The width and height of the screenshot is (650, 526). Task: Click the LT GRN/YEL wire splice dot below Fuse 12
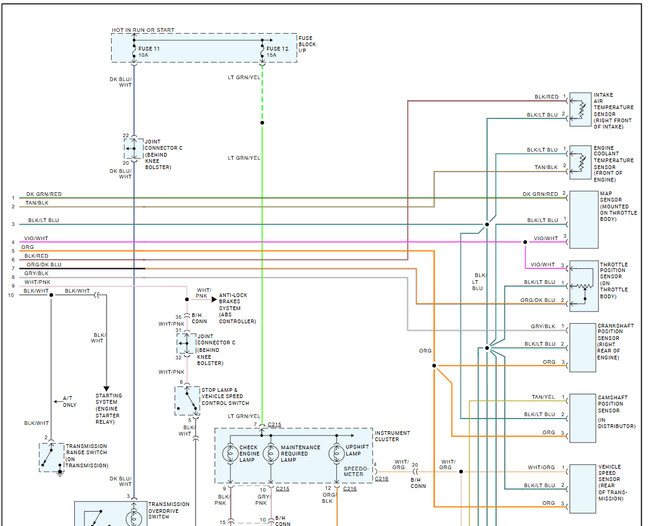(262, 123)
